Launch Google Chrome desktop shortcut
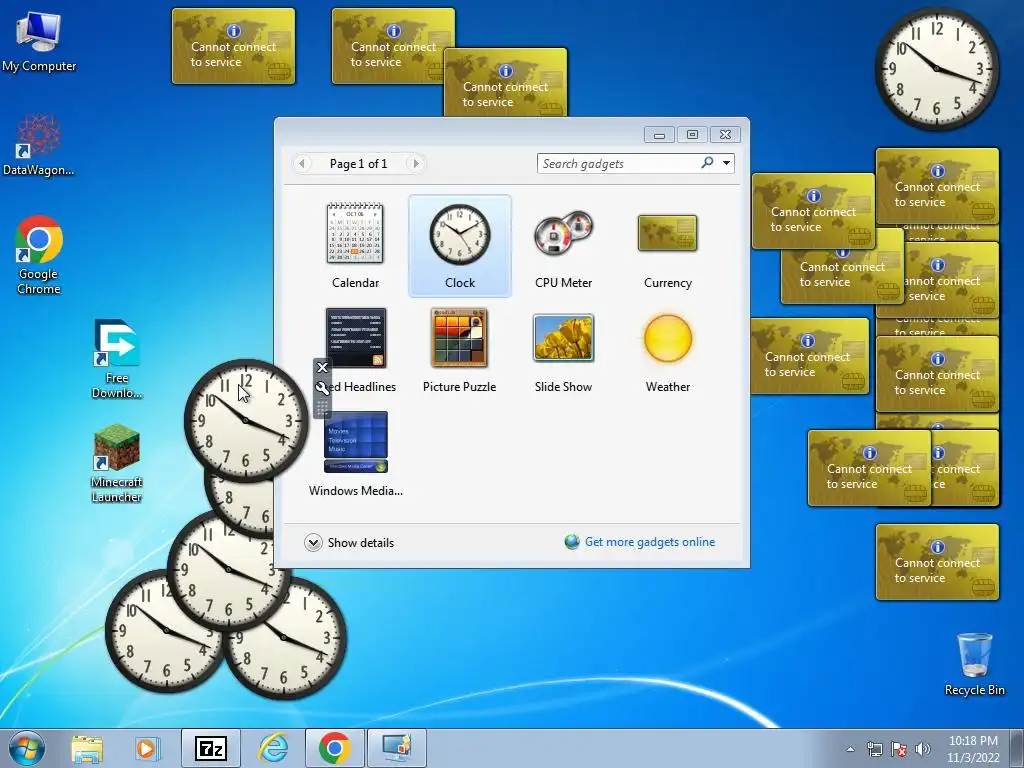The width and height of the screenshot is (1024, 768). pos(39,255)
